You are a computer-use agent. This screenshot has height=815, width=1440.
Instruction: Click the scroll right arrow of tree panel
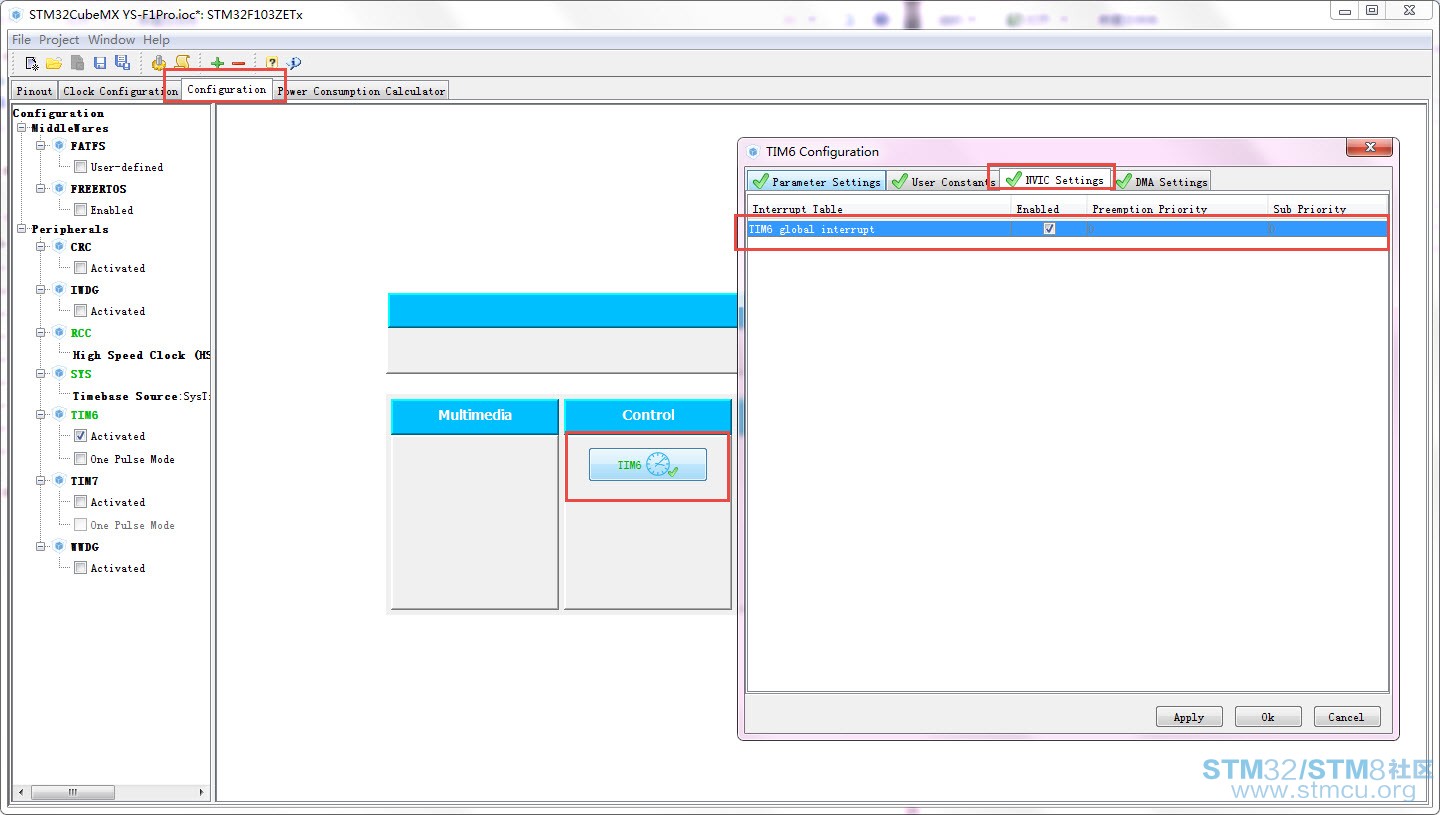[202, 792]
